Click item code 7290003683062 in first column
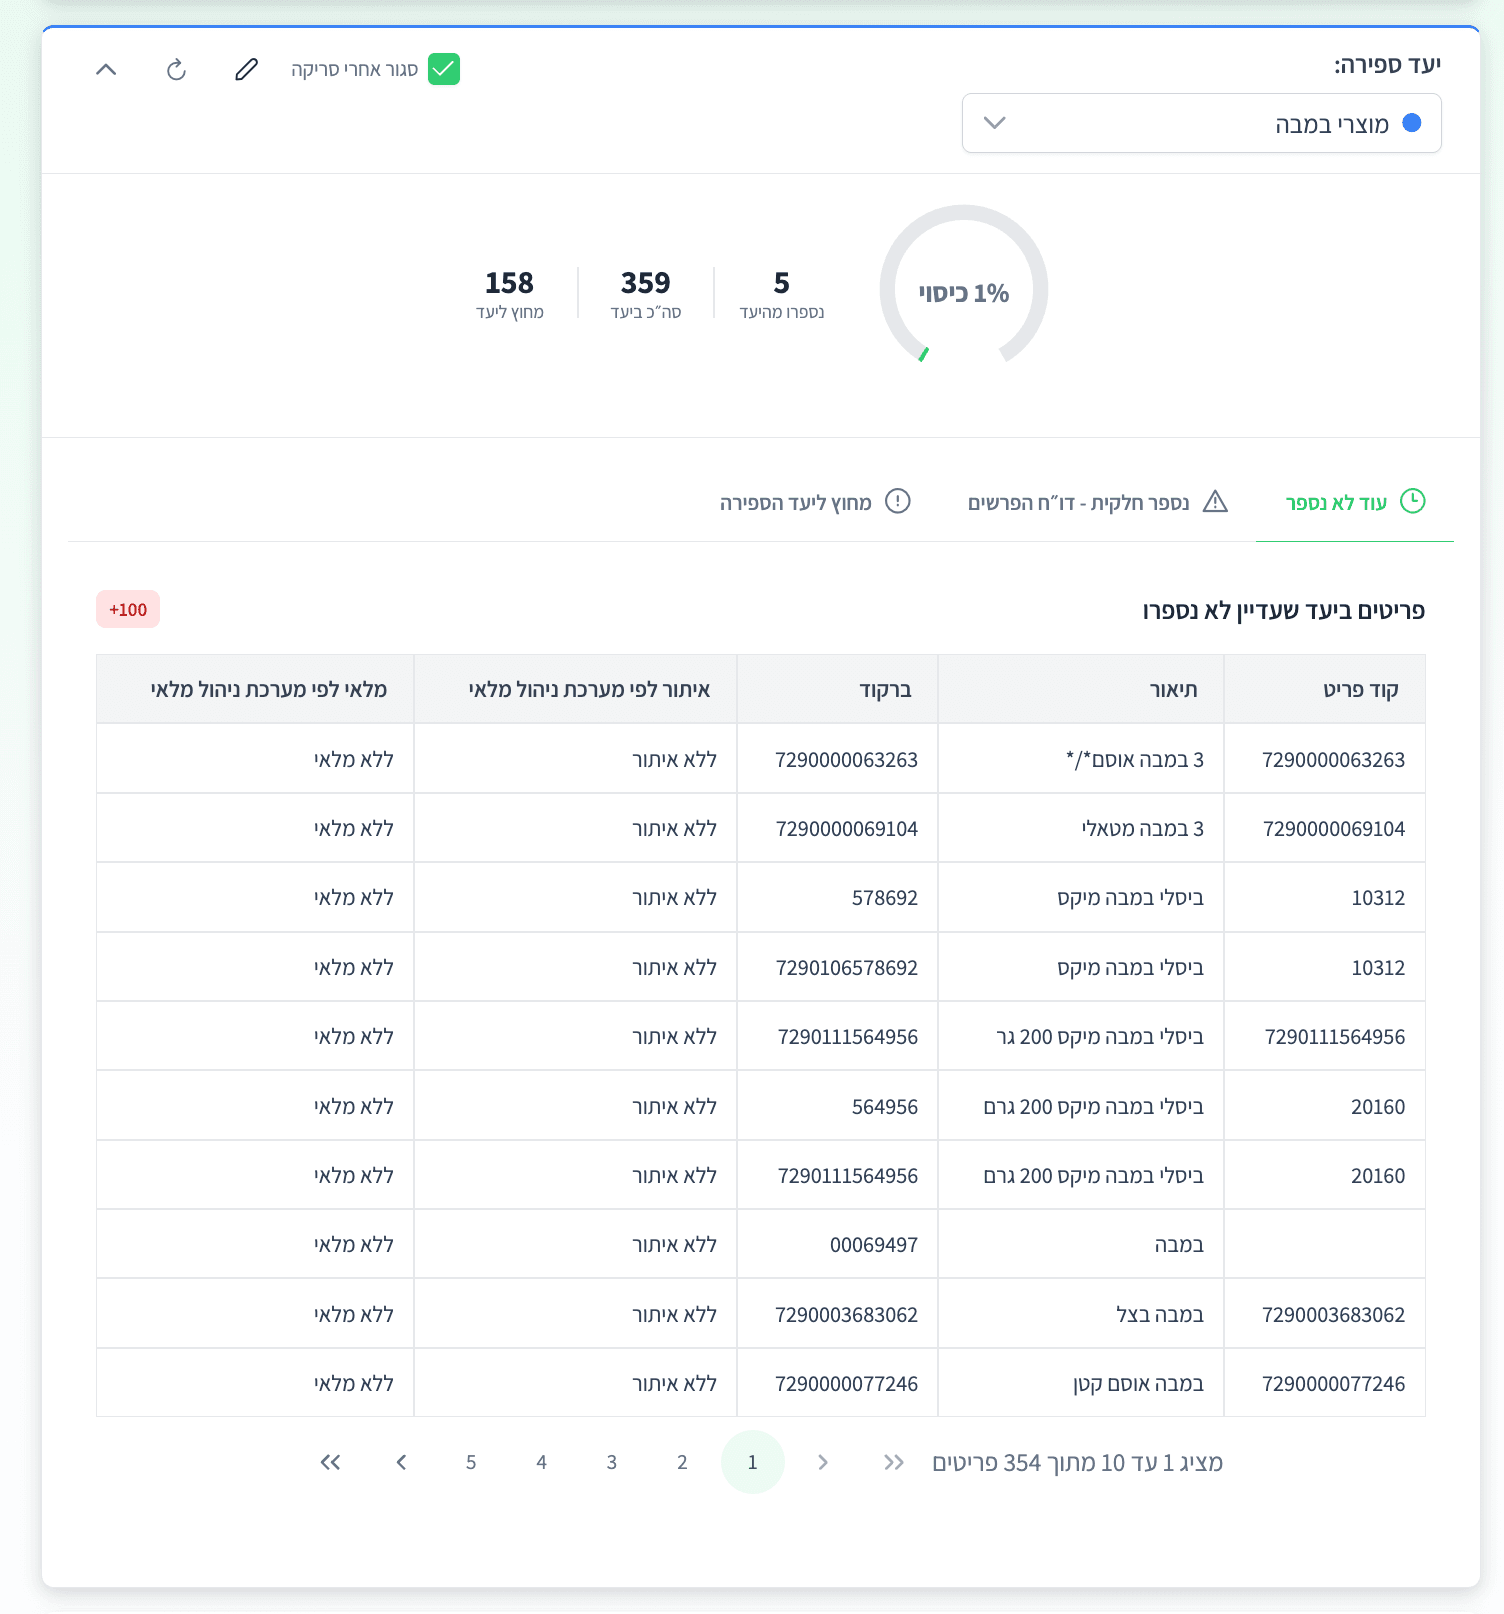The image size is (1504, 1614). tap(1333, 1315)
